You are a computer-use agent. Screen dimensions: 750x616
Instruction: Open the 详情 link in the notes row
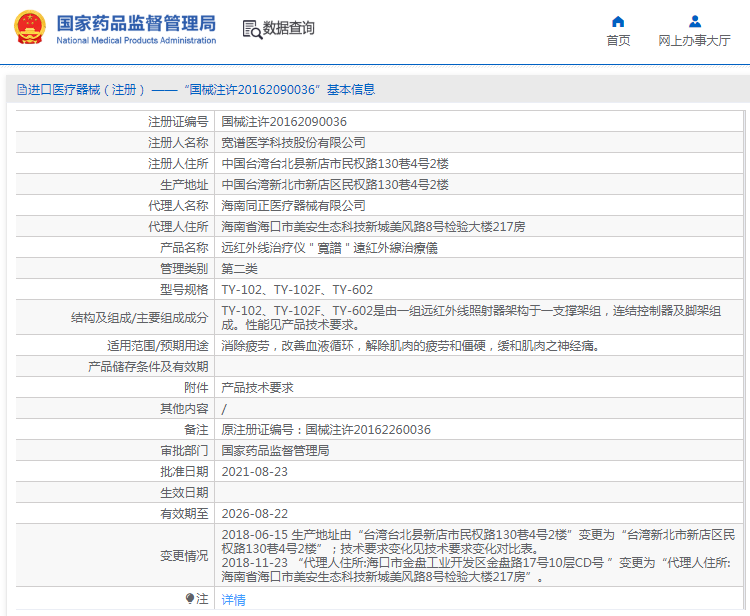233,599
